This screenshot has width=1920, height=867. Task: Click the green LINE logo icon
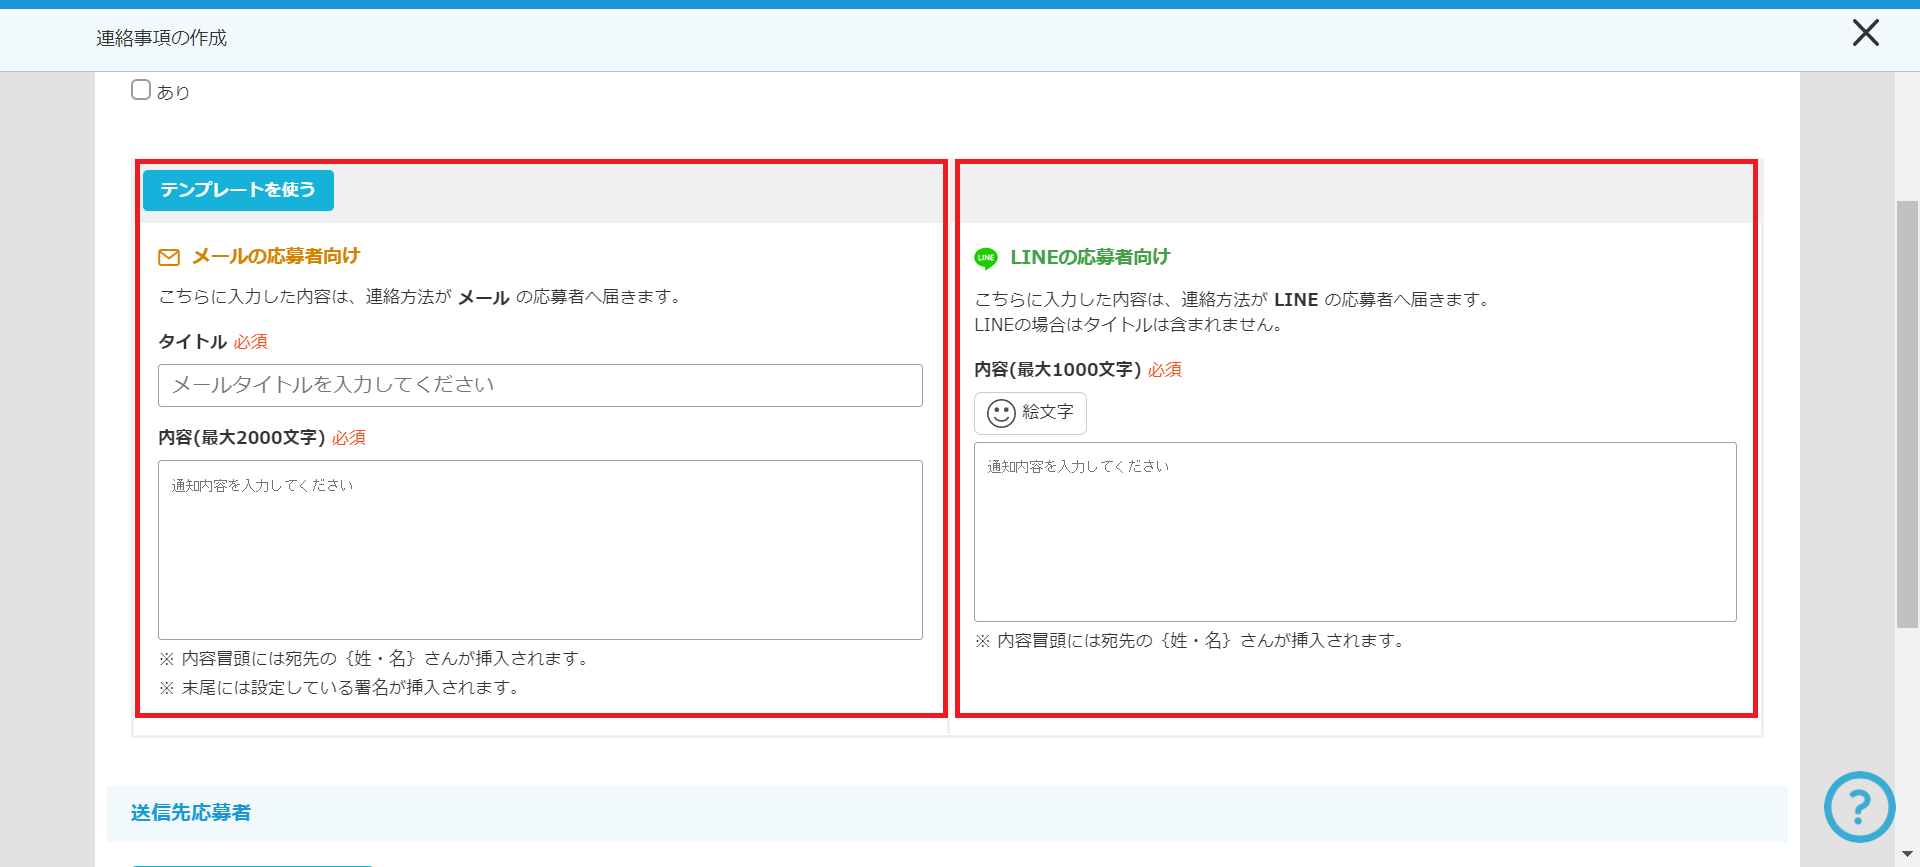[x=986, y=258]
